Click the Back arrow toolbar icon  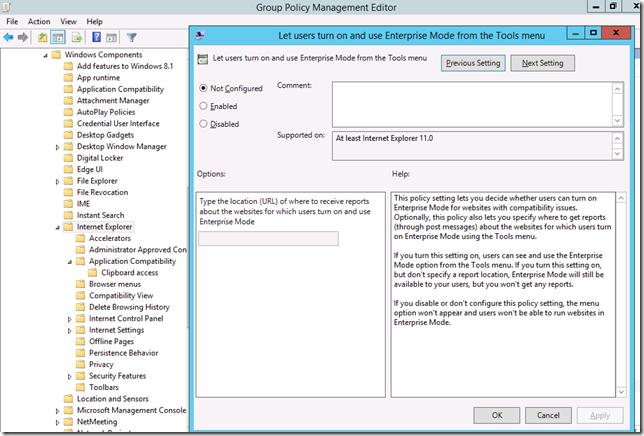10,38
